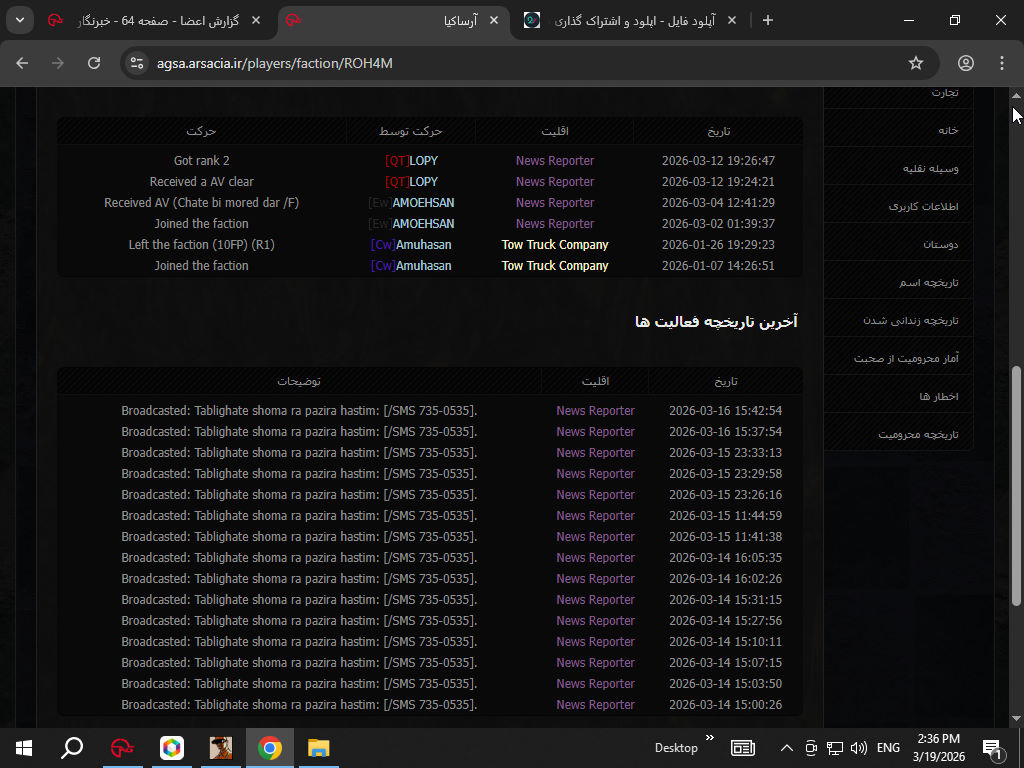Viewport: 1024px width, 768px height.
Task: Open the game character app on taskbar
Action: coord(221,748)
